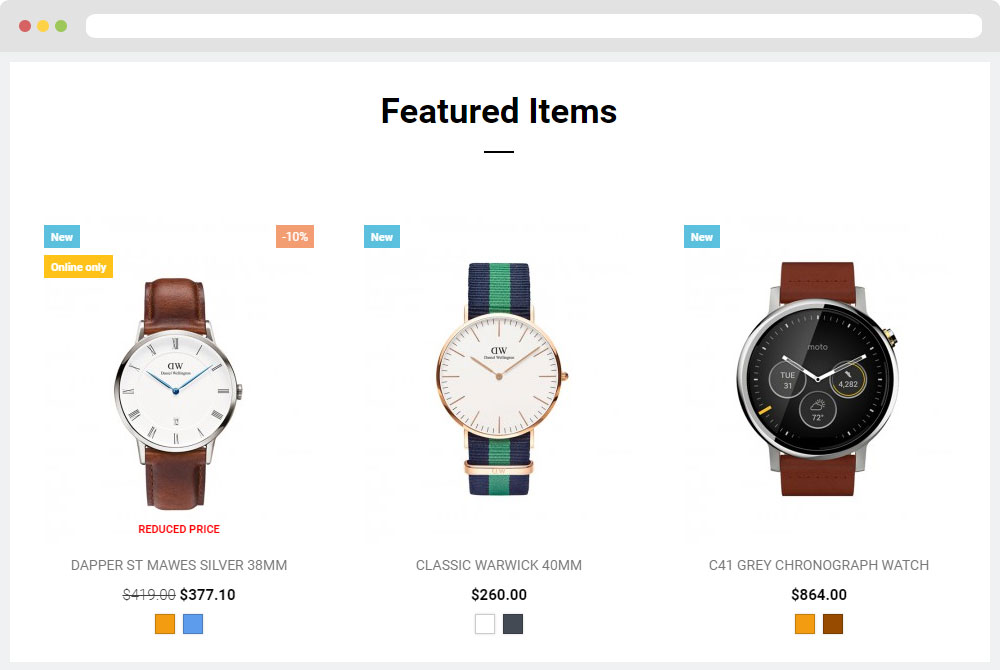Click the Online only yellow badge
Screen dimensions: 1000x670
[78, 266]
